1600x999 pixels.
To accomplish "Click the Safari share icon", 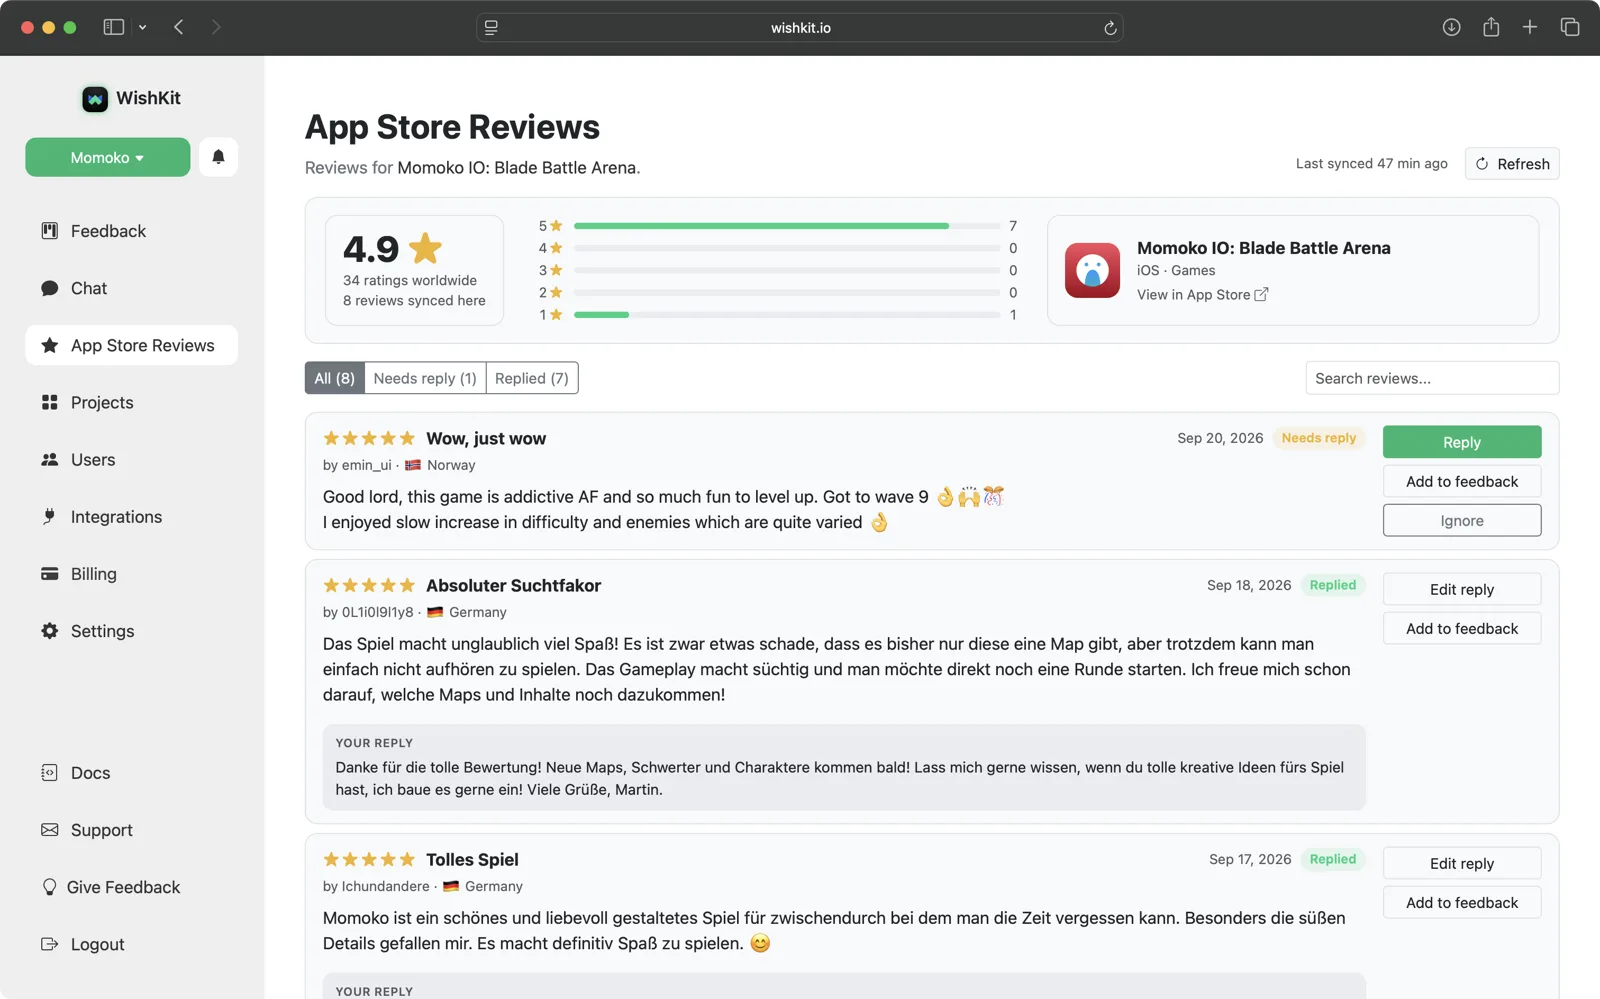I will [x=1491, y=27].
